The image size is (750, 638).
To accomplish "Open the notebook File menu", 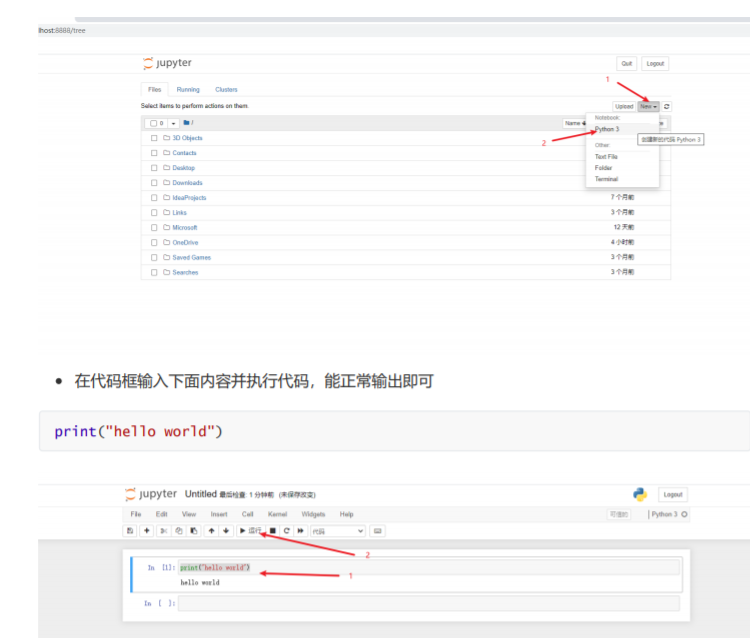I will click(x=136, y=514).
